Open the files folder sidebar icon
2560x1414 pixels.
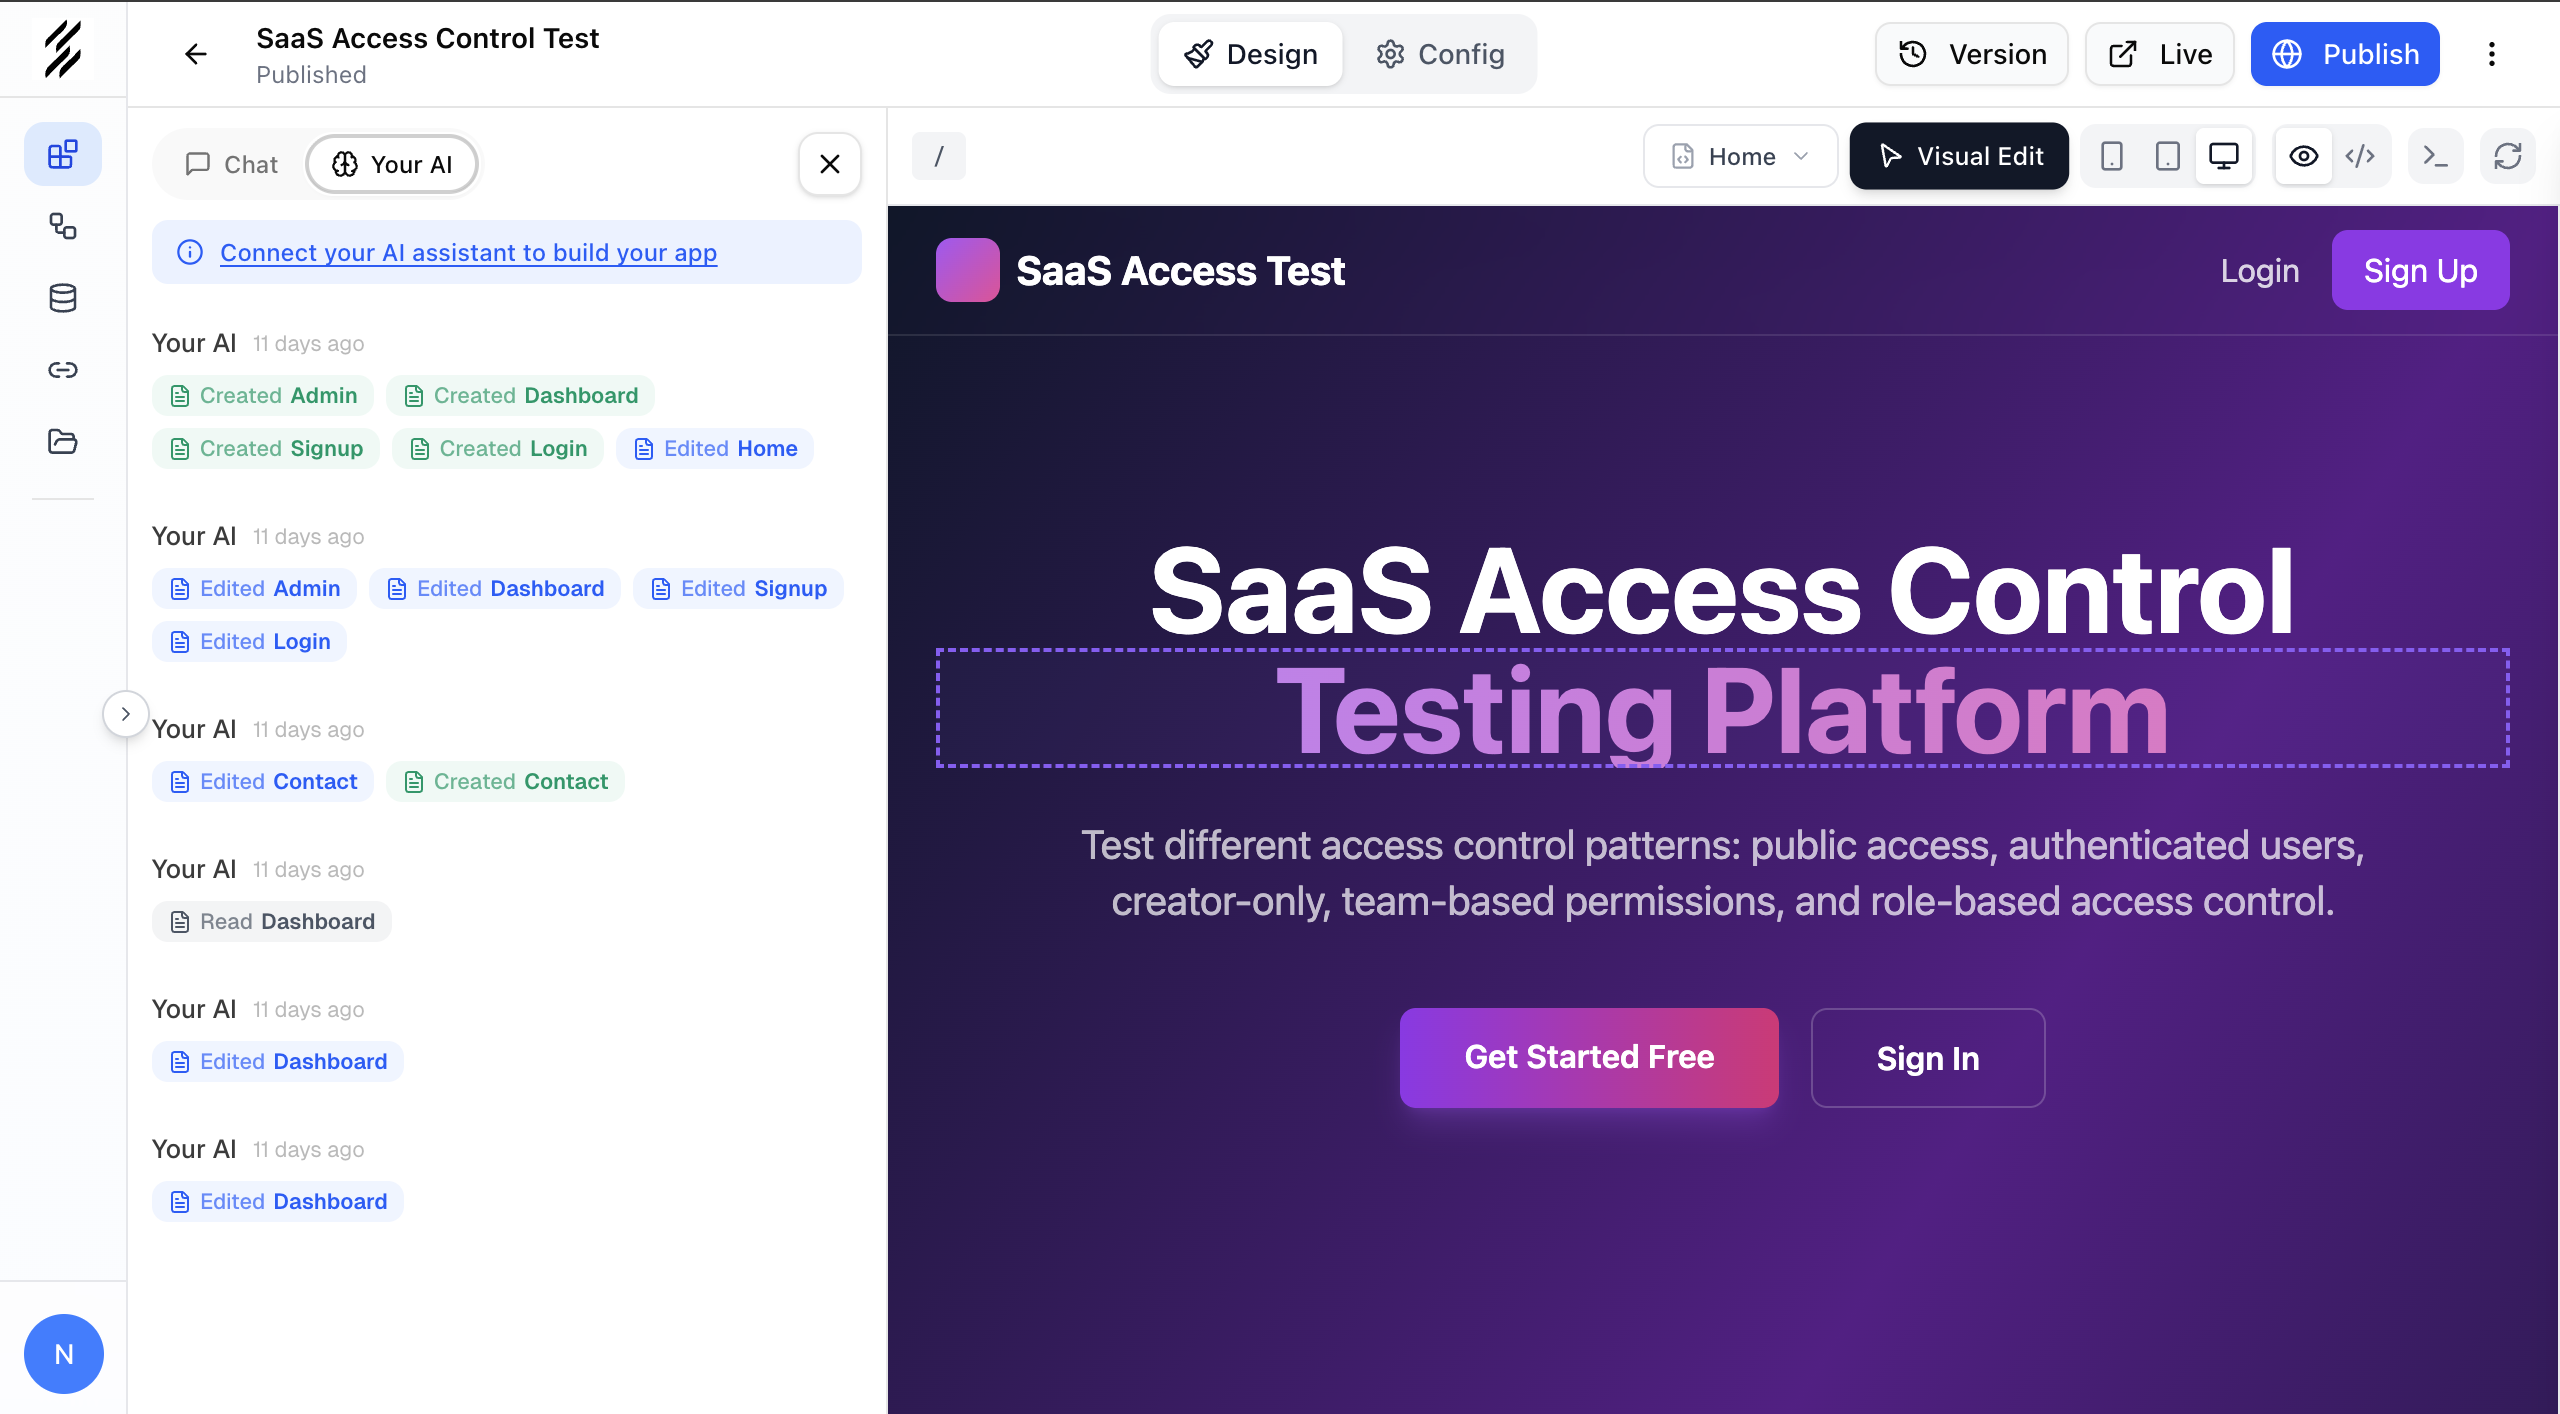pyautogui.click(x=62, y=441)
